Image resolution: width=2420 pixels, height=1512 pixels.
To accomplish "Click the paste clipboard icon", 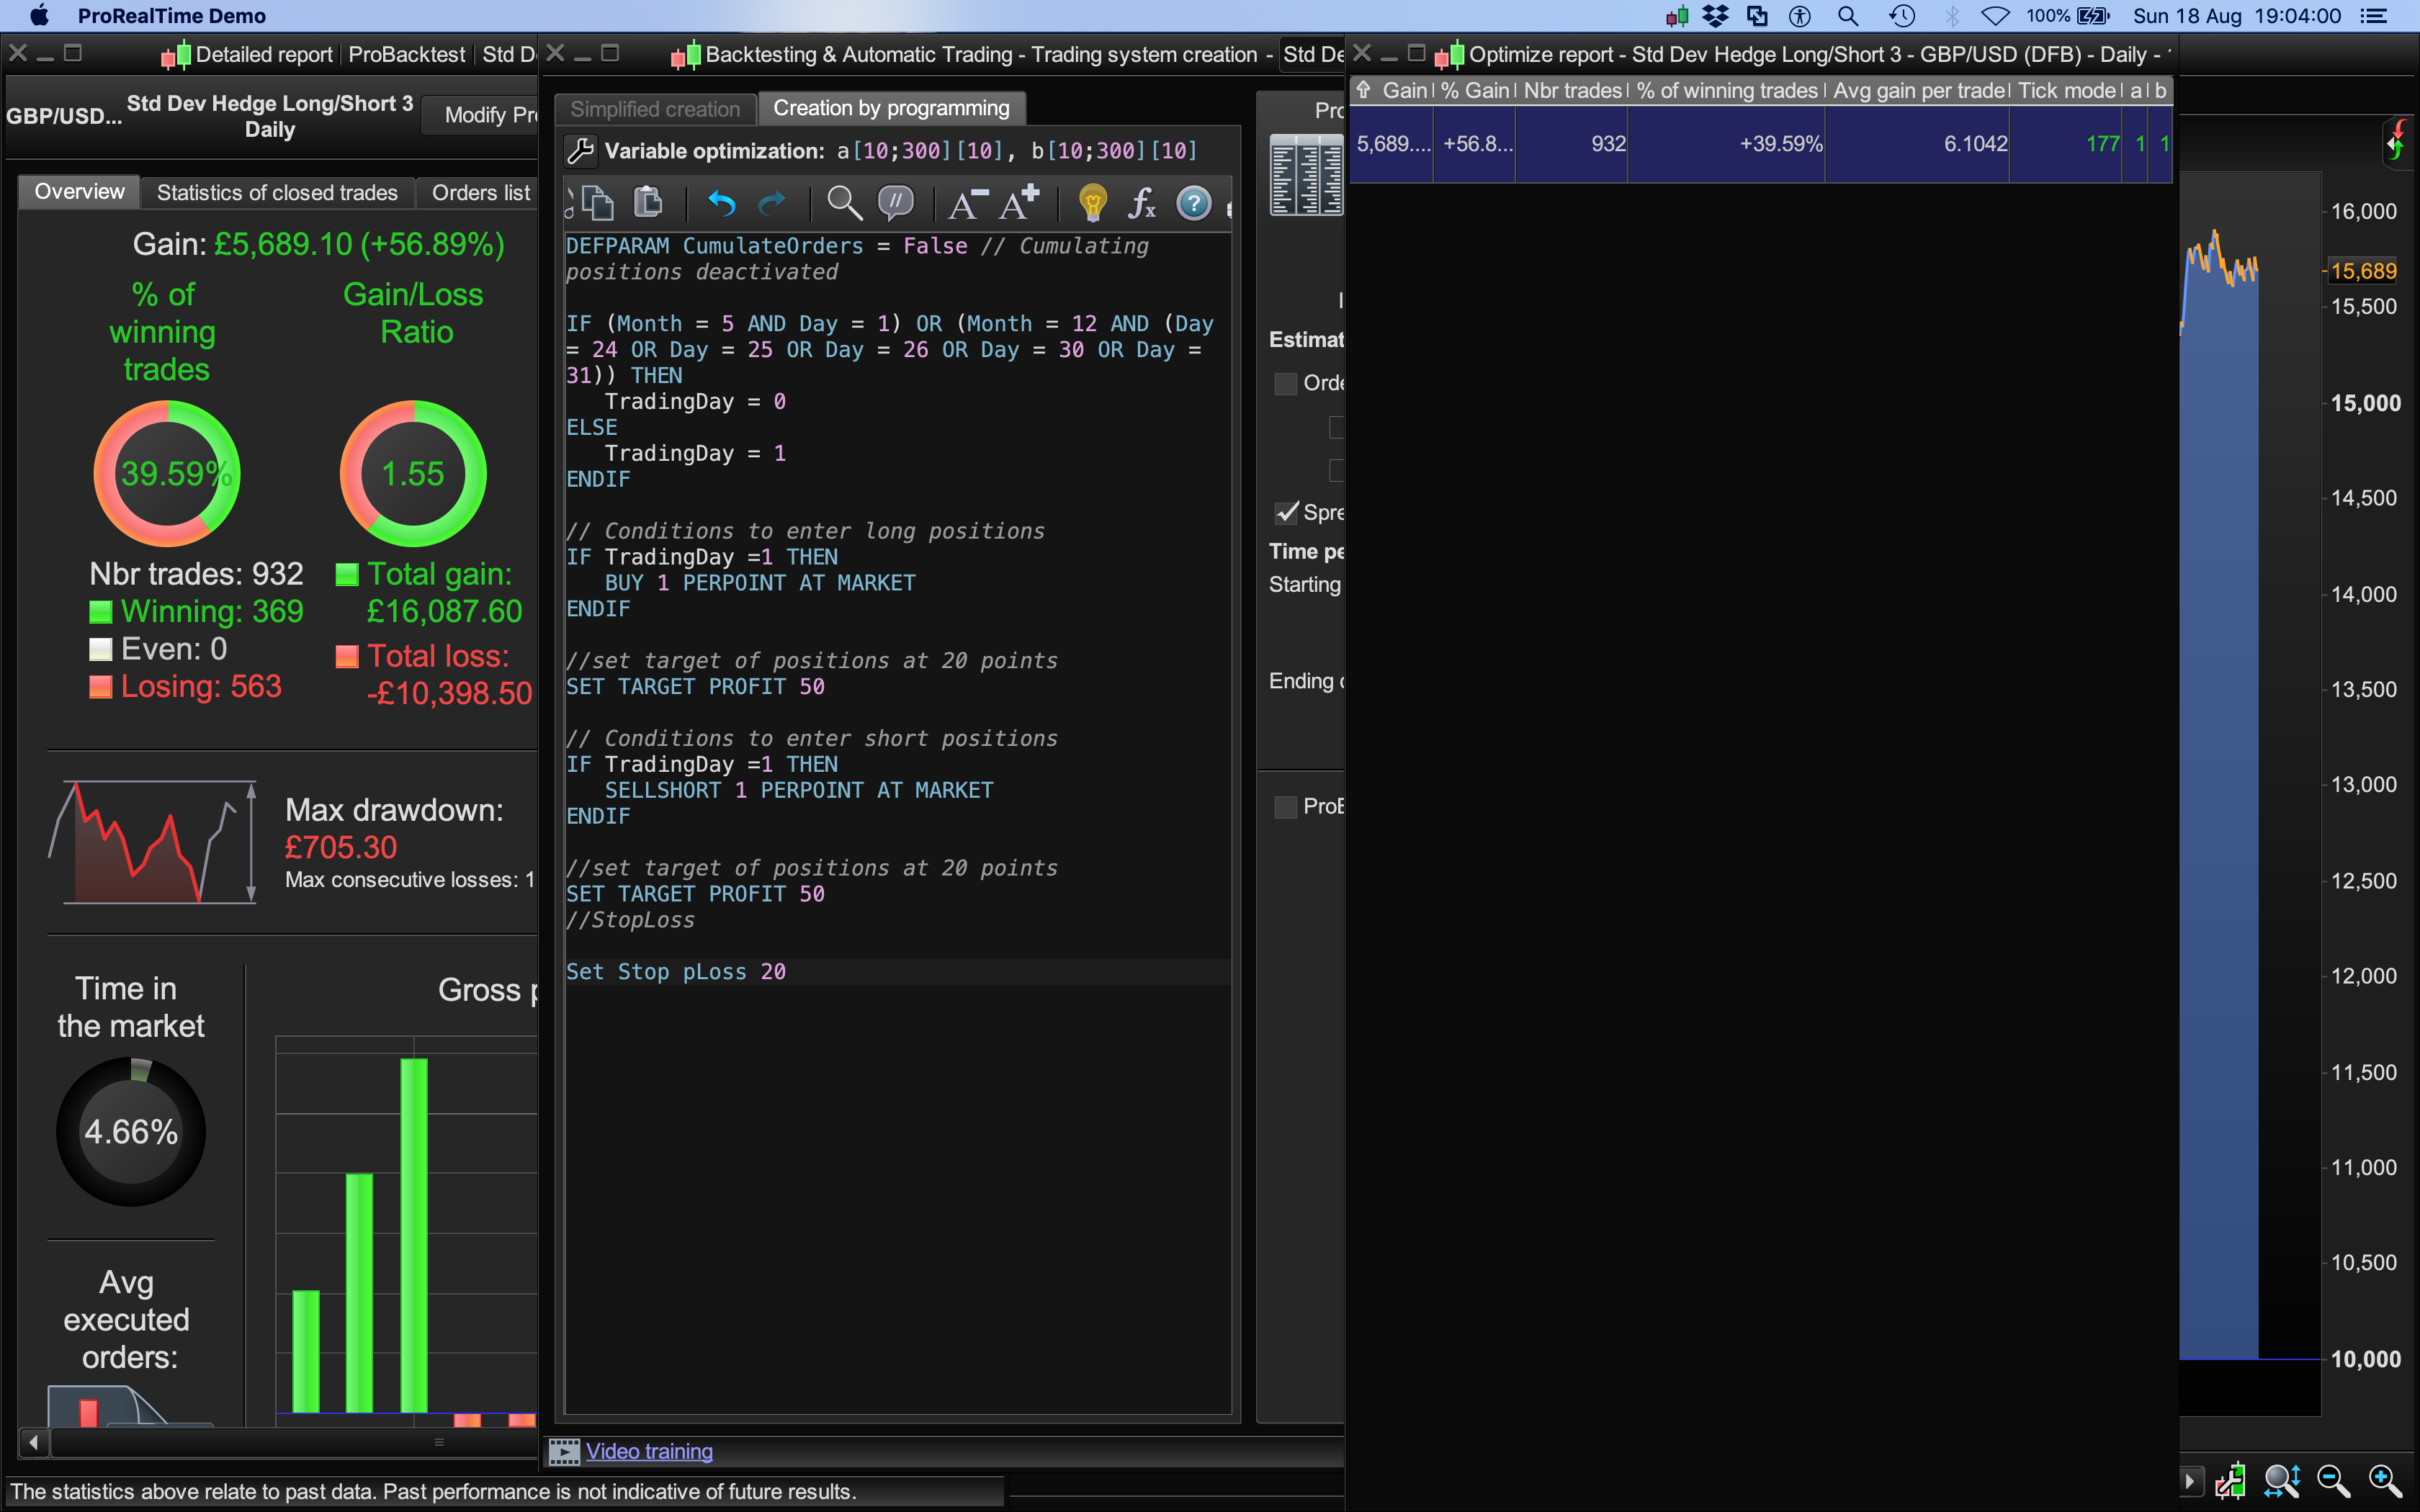I will pyautogui.click(x=648, y=204).
